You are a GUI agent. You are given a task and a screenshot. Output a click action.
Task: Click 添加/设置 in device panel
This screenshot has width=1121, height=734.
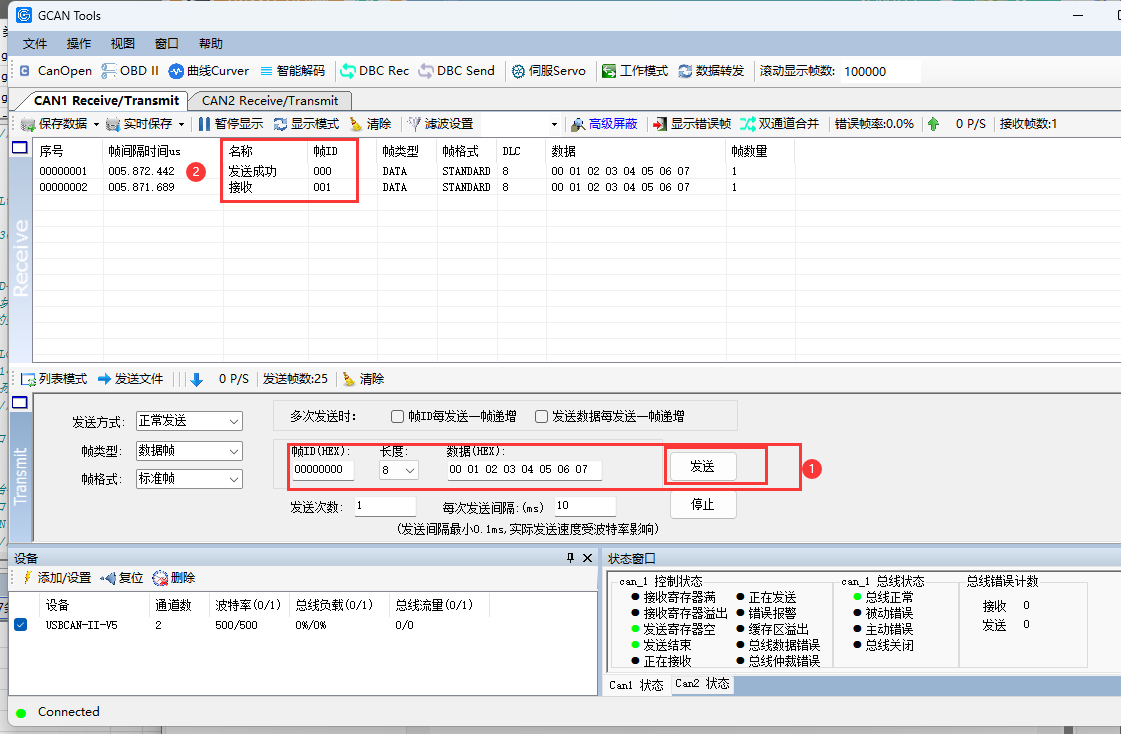tap(56, 577)
